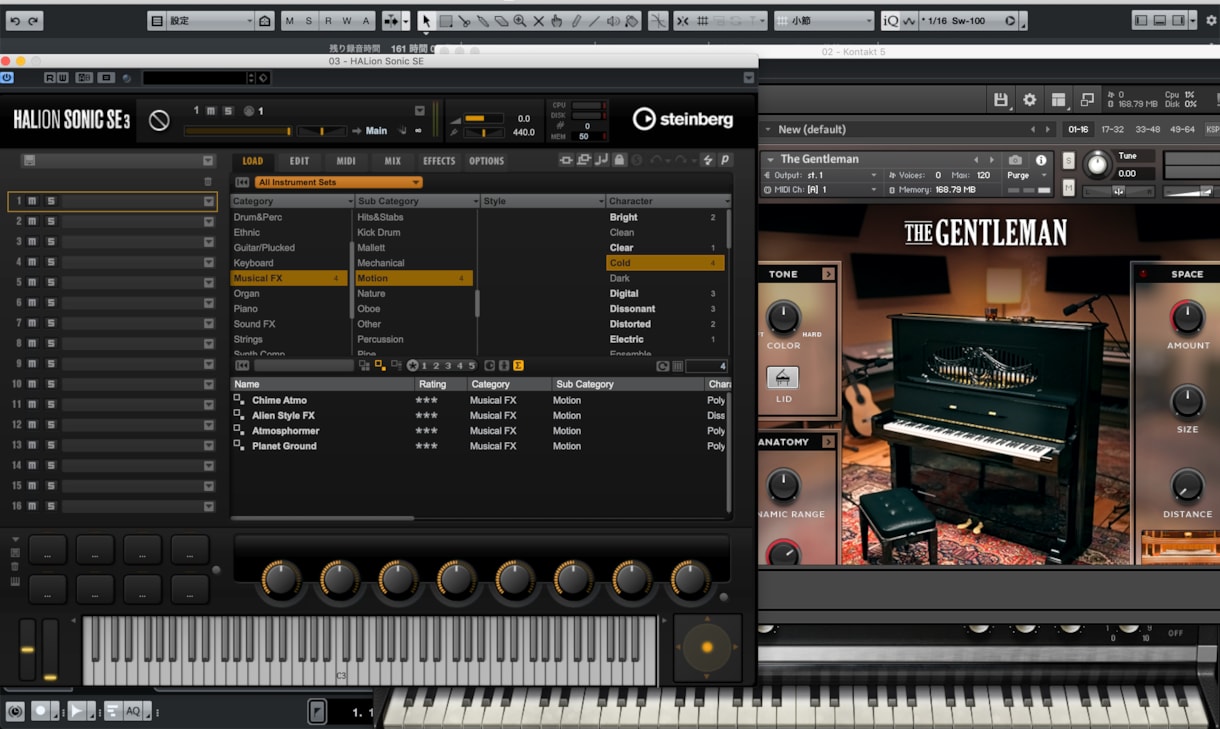Switch to HALion EDIT tab

tap(299, 161)
